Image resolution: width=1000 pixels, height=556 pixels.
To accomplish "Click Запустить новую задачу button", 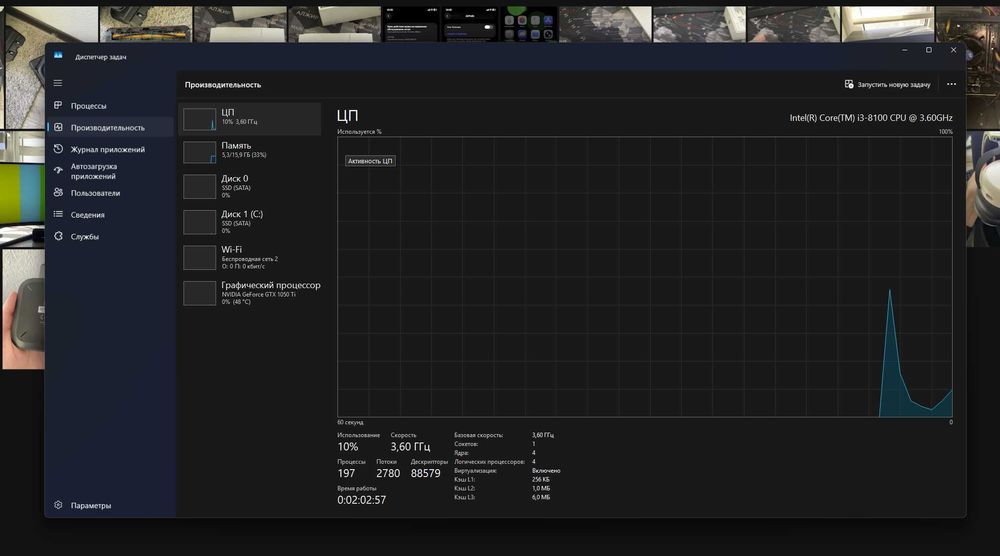I will pos(887,85).
